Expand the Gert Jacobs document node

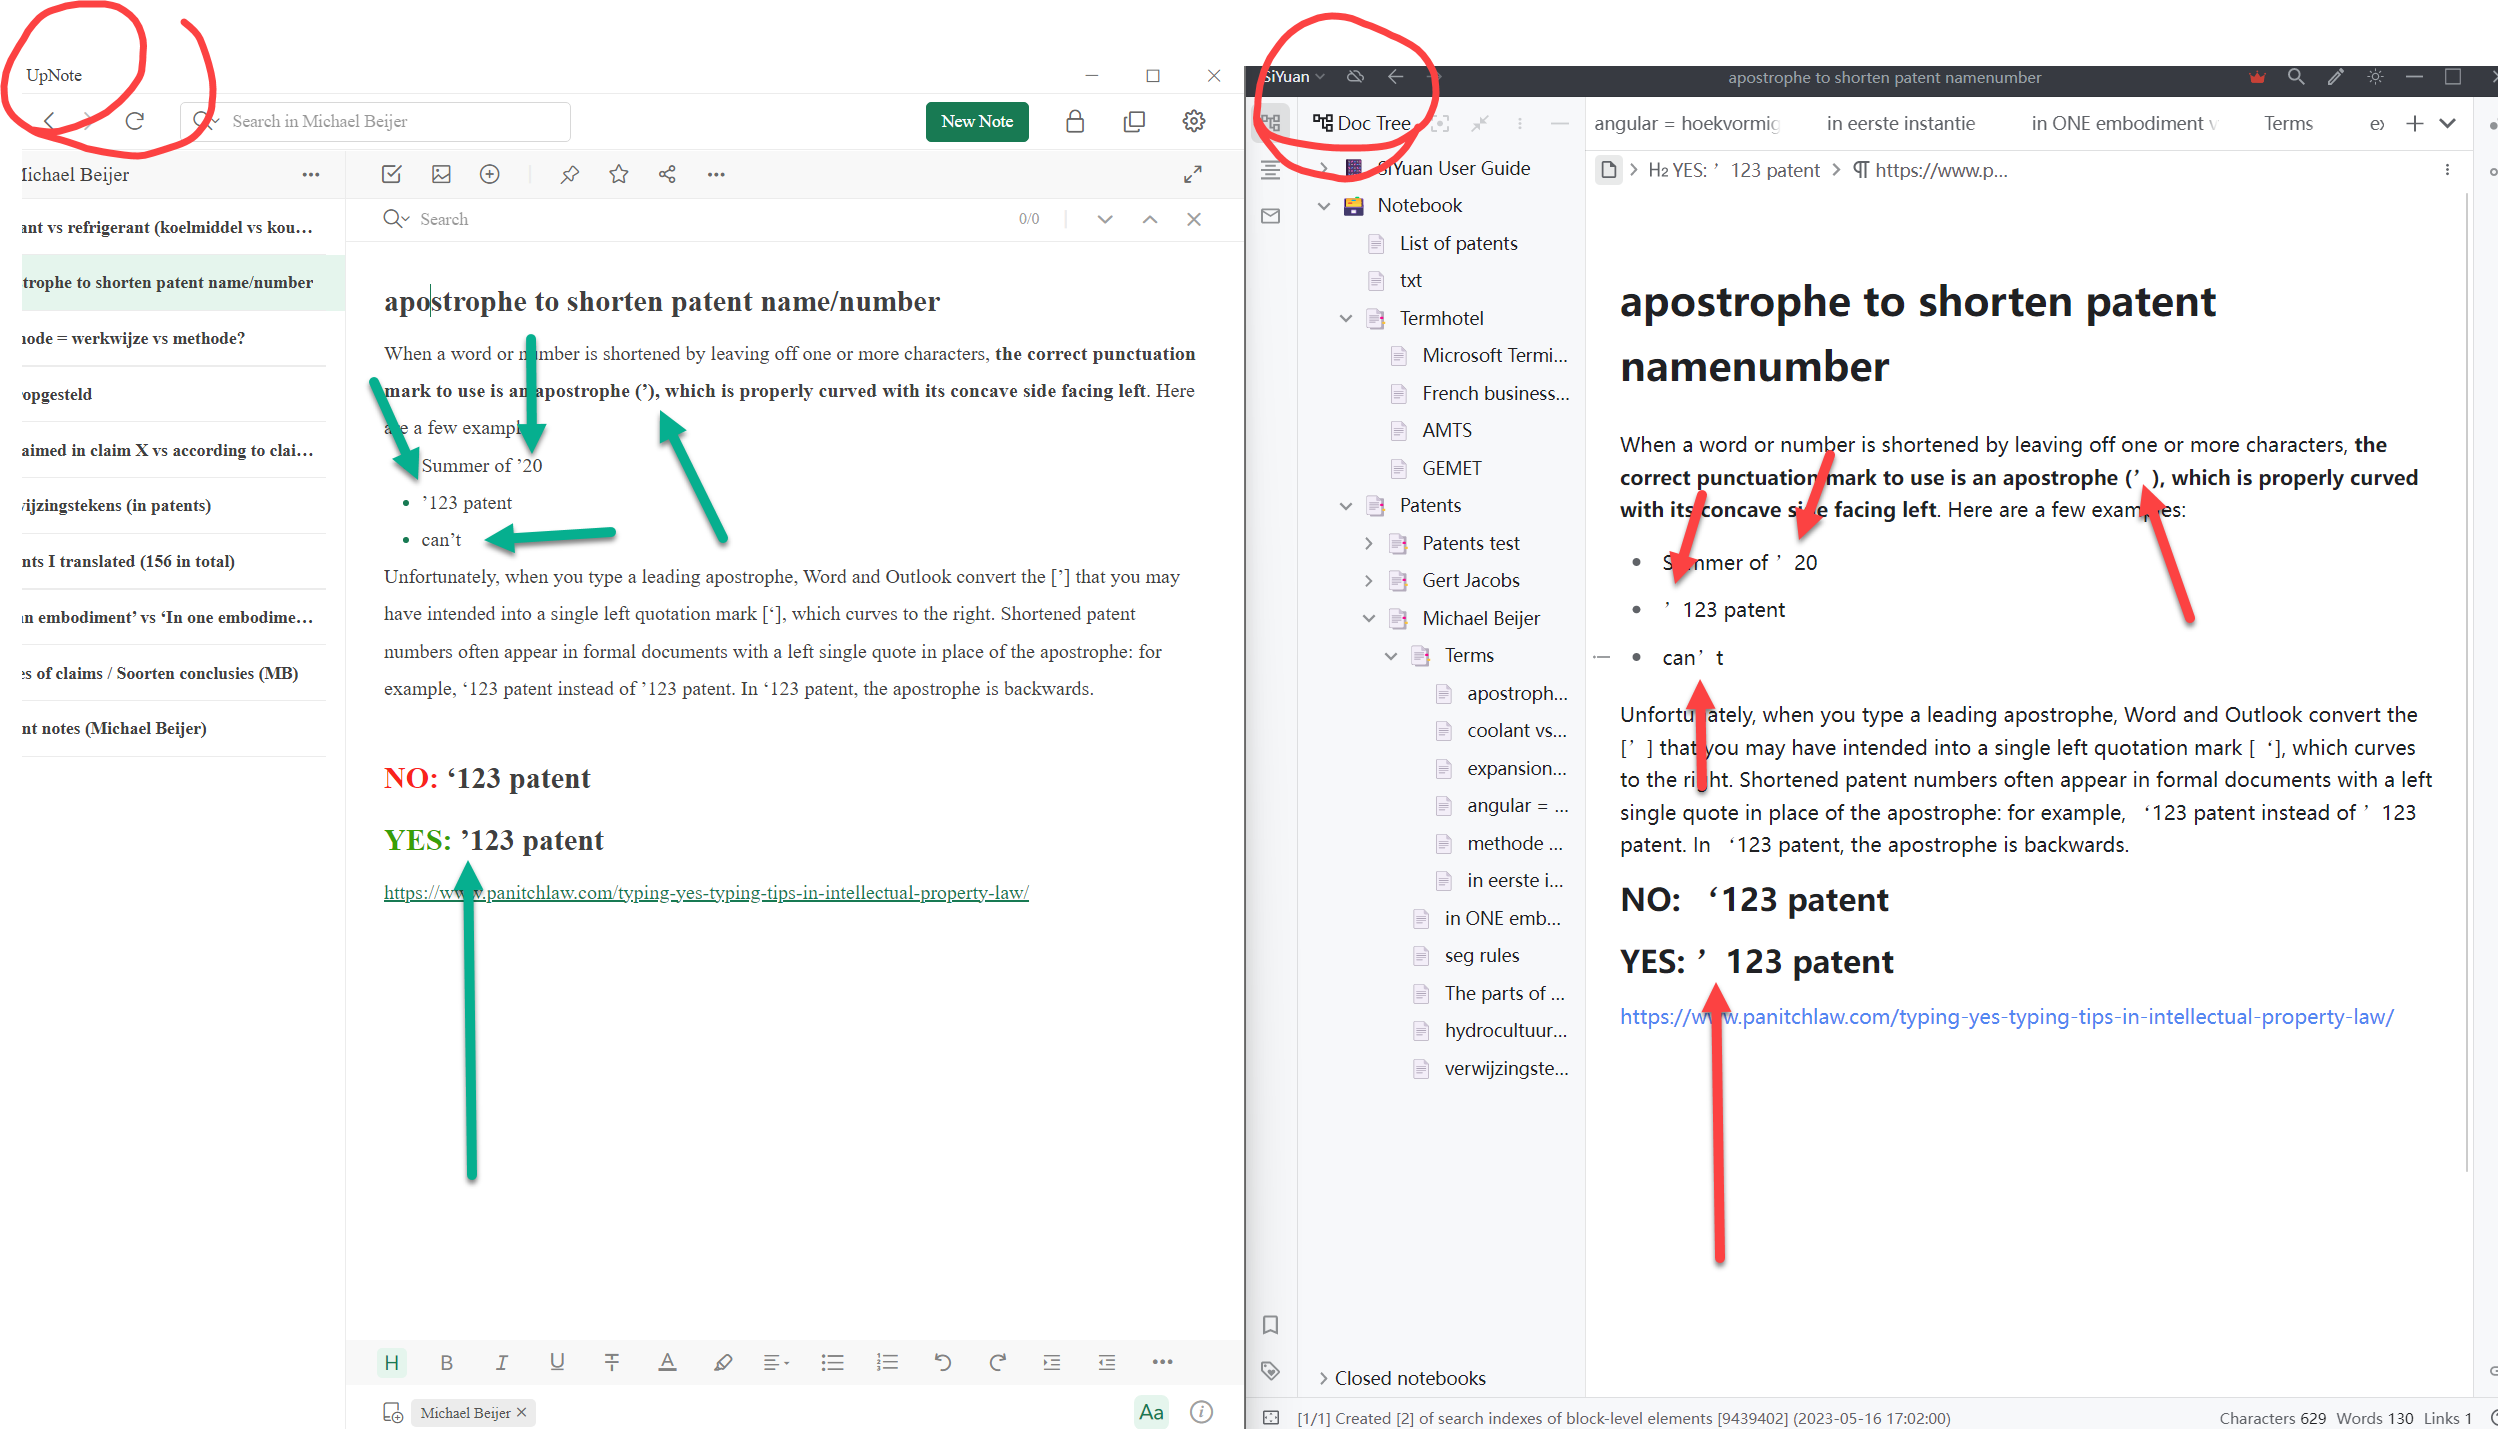point(1369,580)
